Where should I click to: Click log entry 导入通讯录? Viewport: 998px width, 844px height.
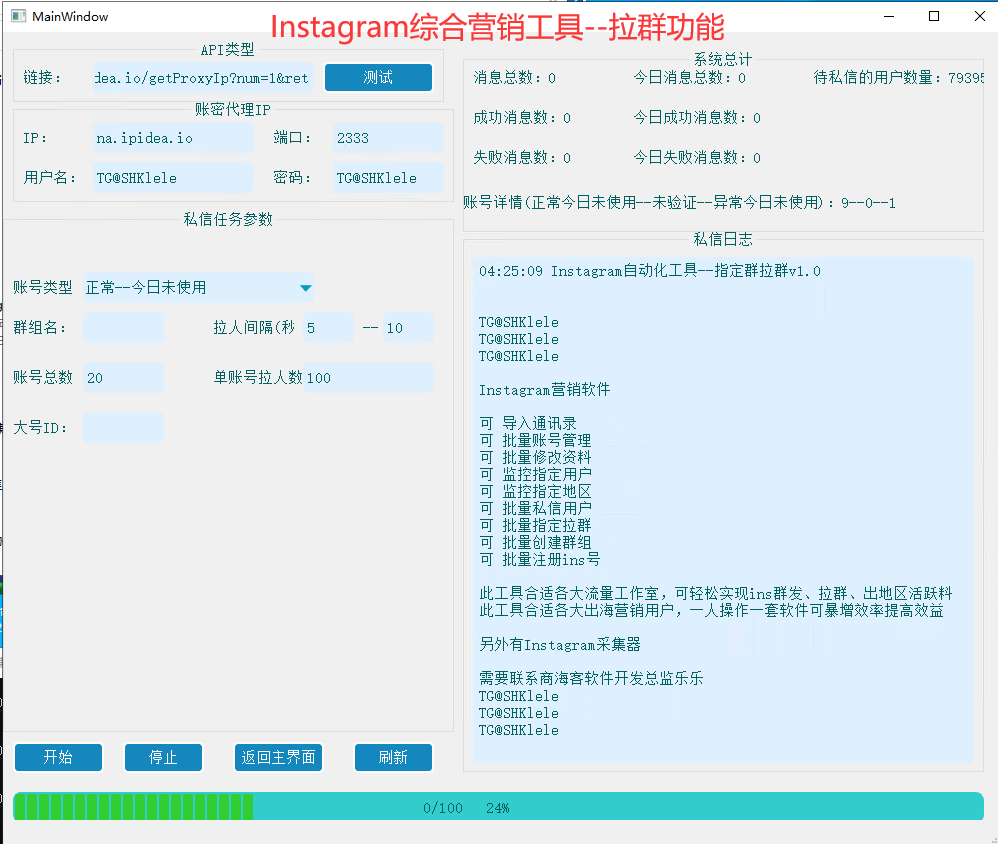click(x=528, y=424)
